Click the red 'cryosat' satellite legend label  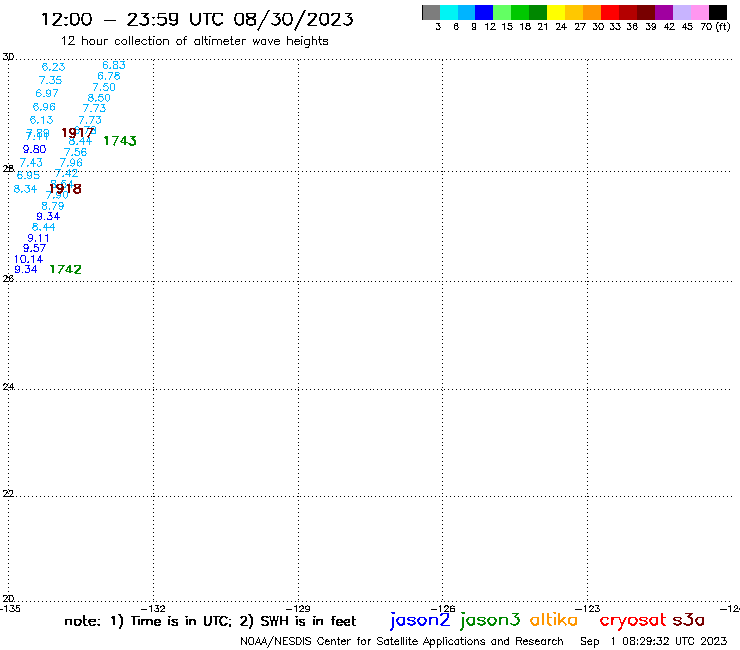point(633,621)
